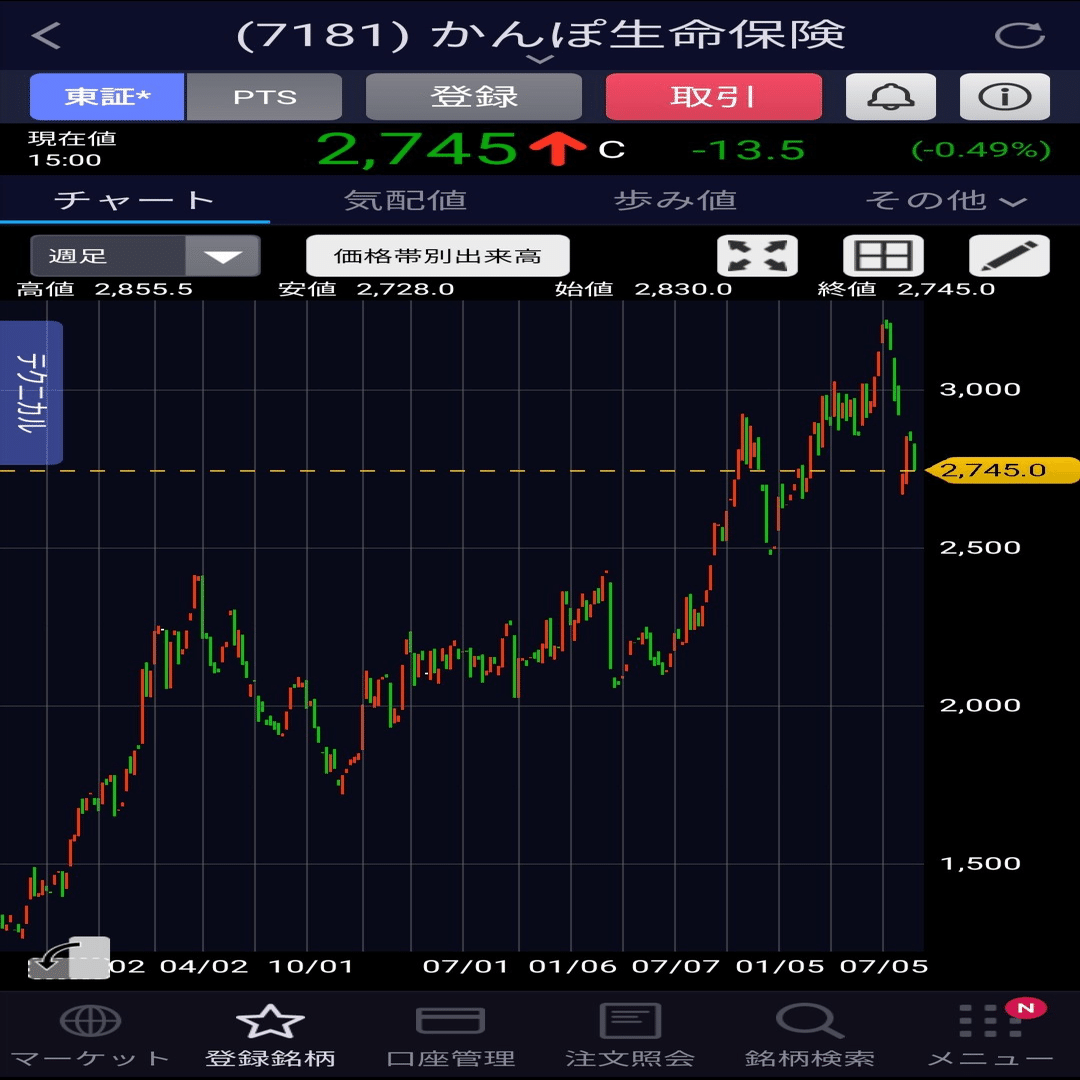Tap the 現在値 15:00 time label
The image size is (1080, 1080).
coord(72,149)
